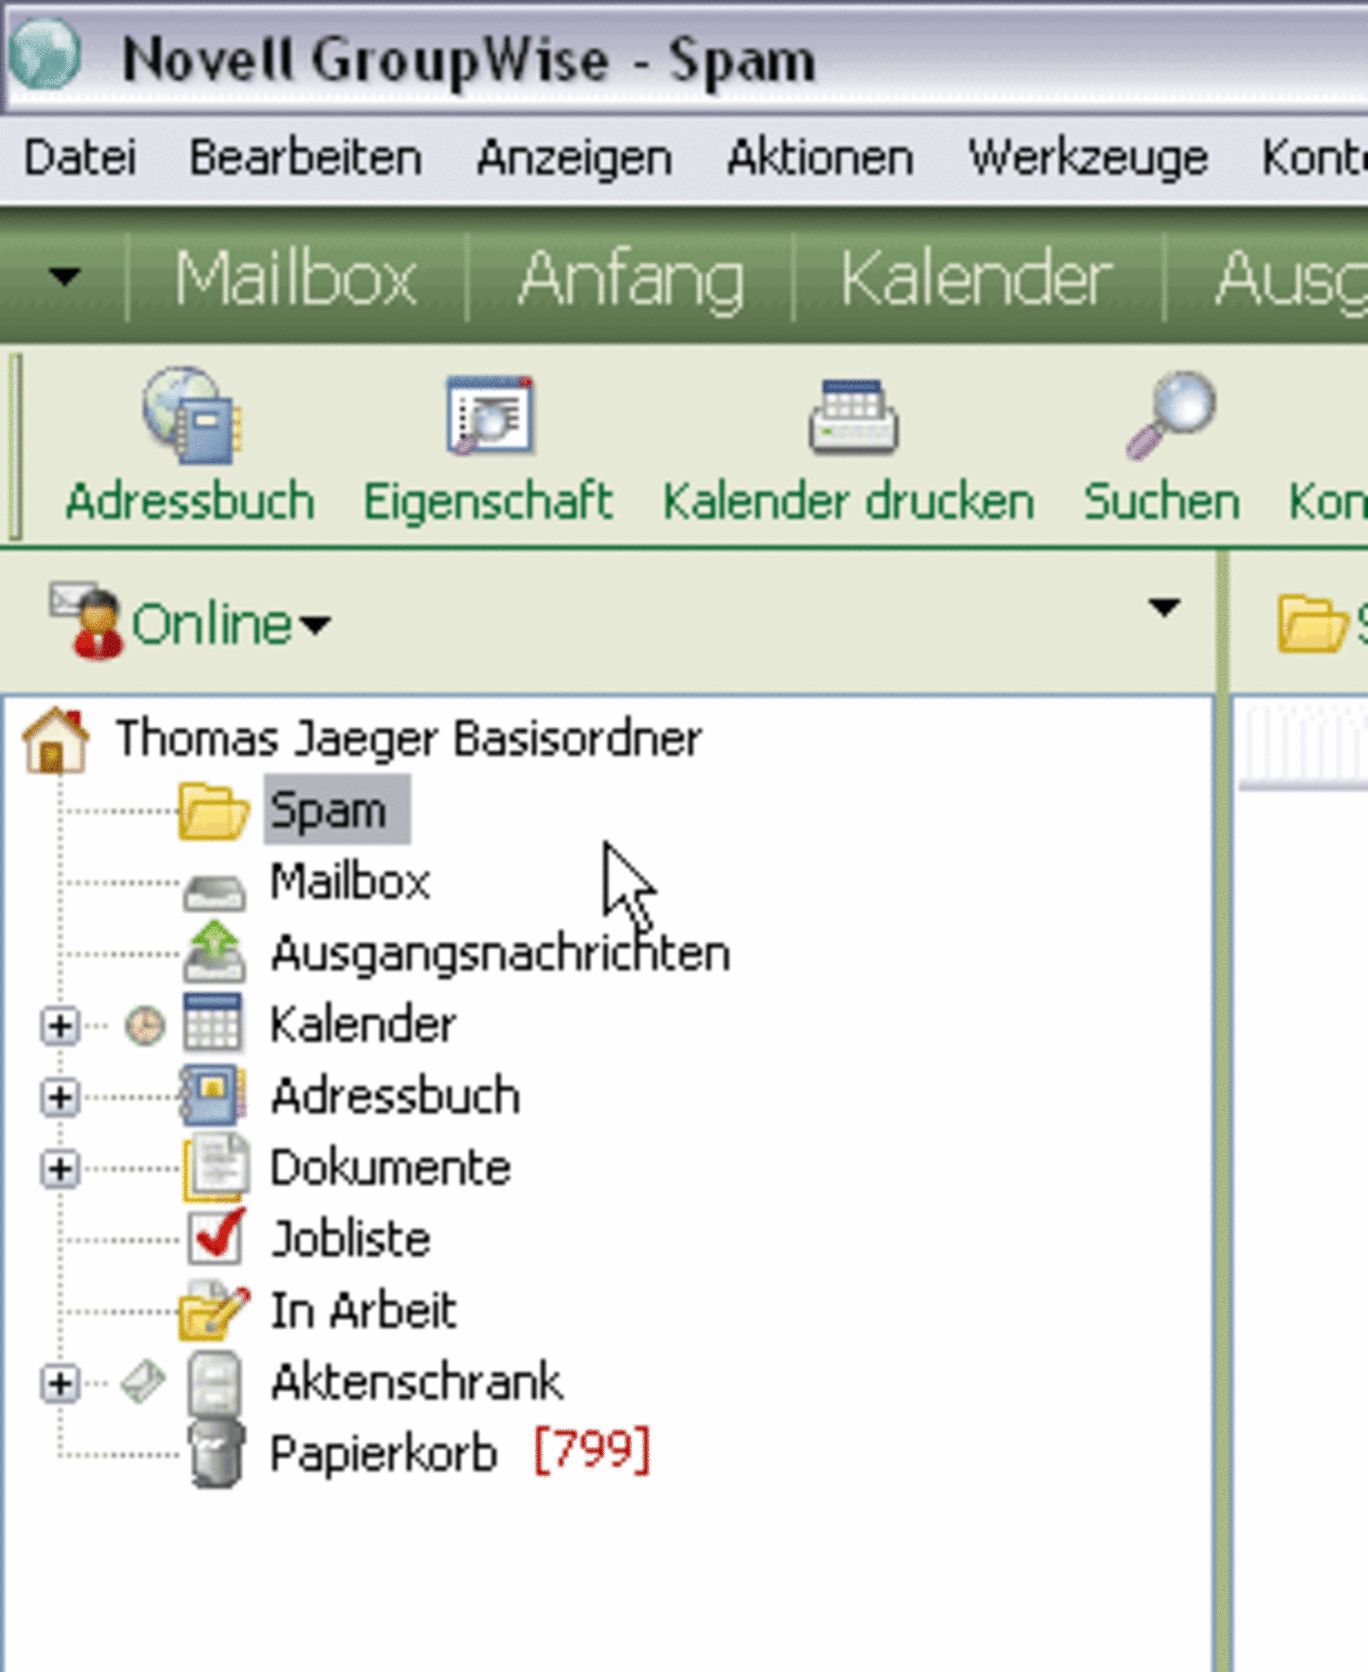Switch to the Kalender navigation tab
This screenshot has height=1672, width=1368.
click(976, 277)
